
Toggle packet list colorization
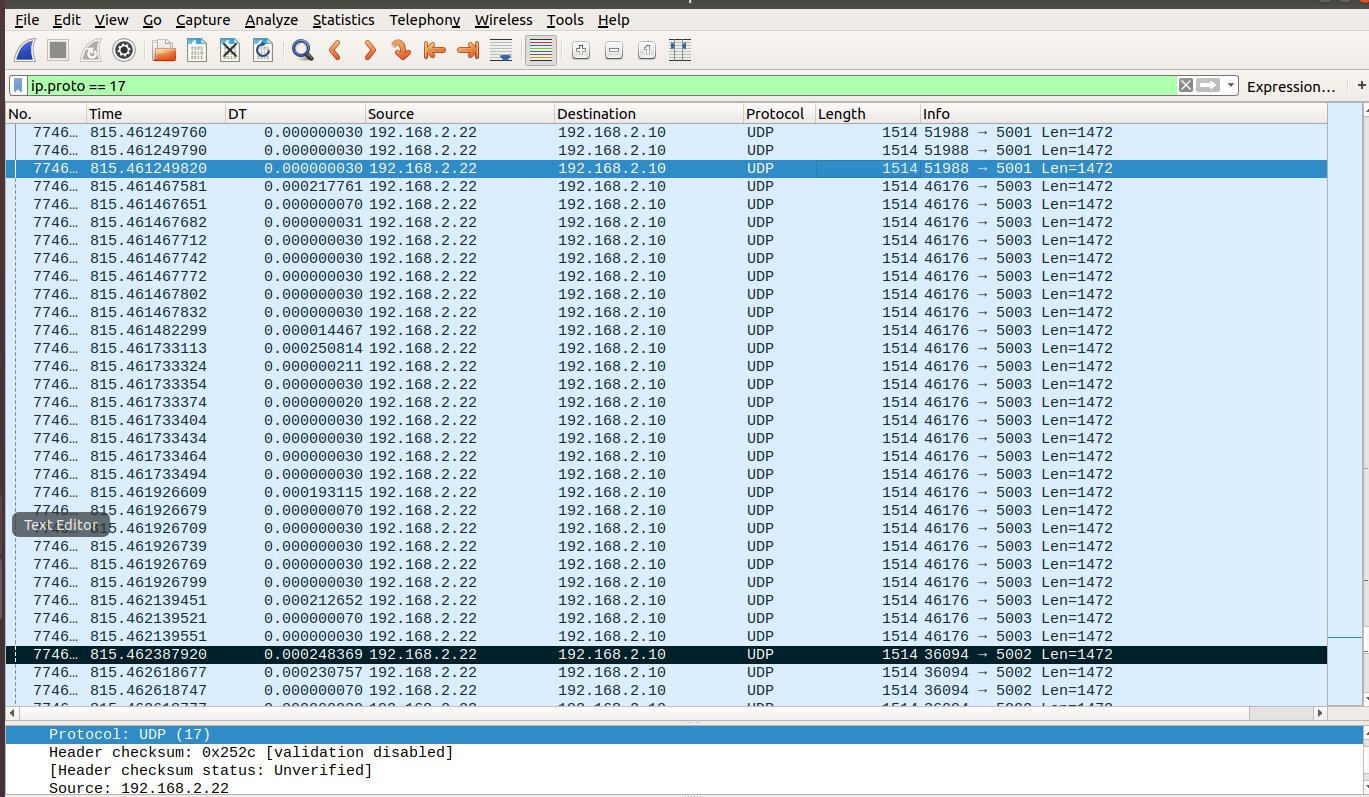(x=540, y=50)
